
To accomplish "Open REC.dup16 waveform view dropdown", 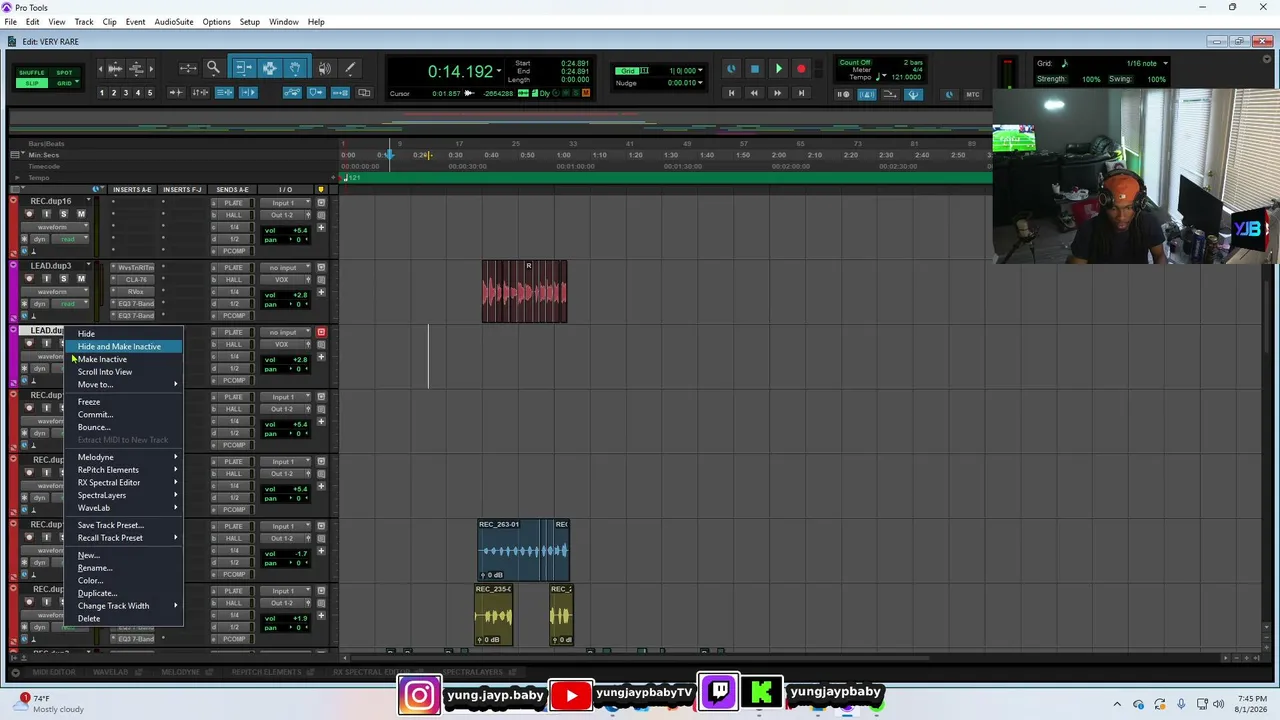I will coord(57,227).
